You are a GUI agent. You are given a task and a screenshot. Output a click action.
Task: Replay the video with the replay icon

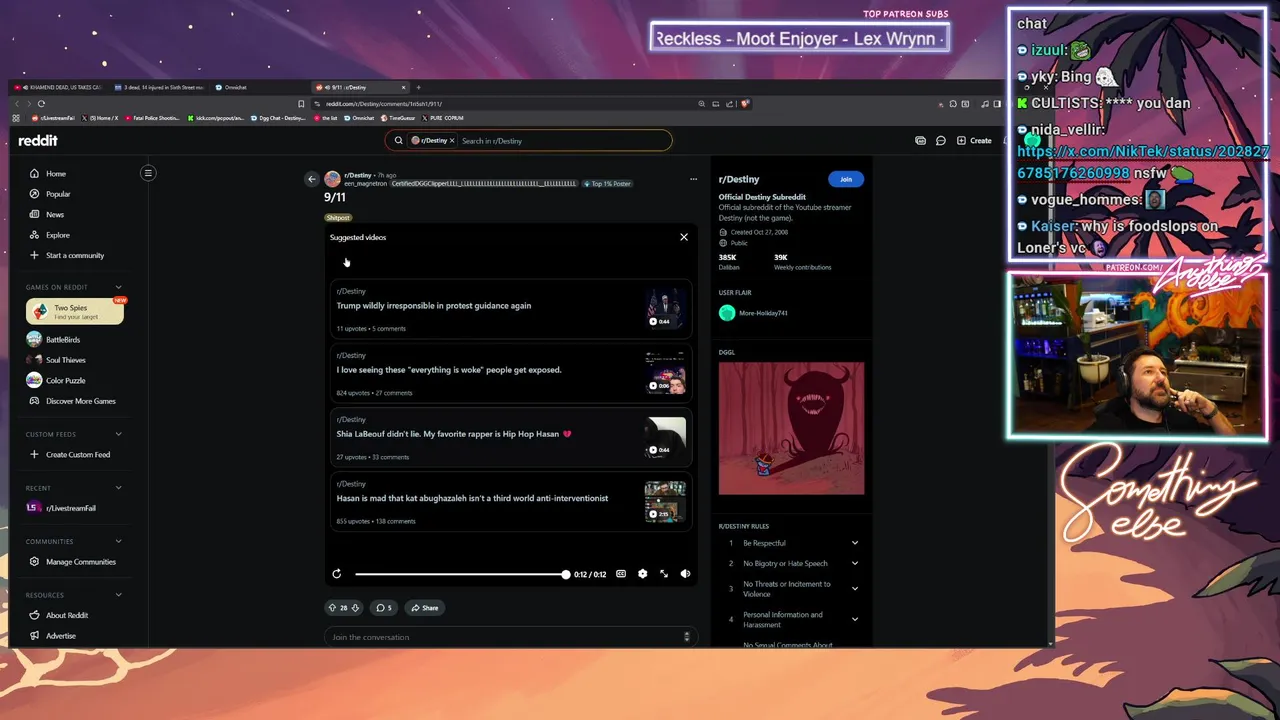pyautogui.click(x=337, y=574)
